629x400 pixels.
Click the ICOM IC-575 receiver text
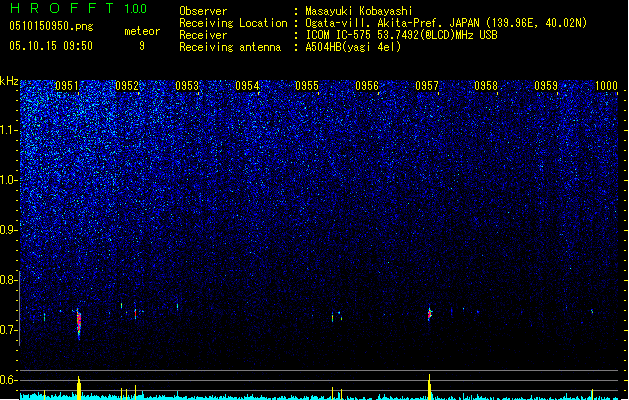tap(401, 35)
